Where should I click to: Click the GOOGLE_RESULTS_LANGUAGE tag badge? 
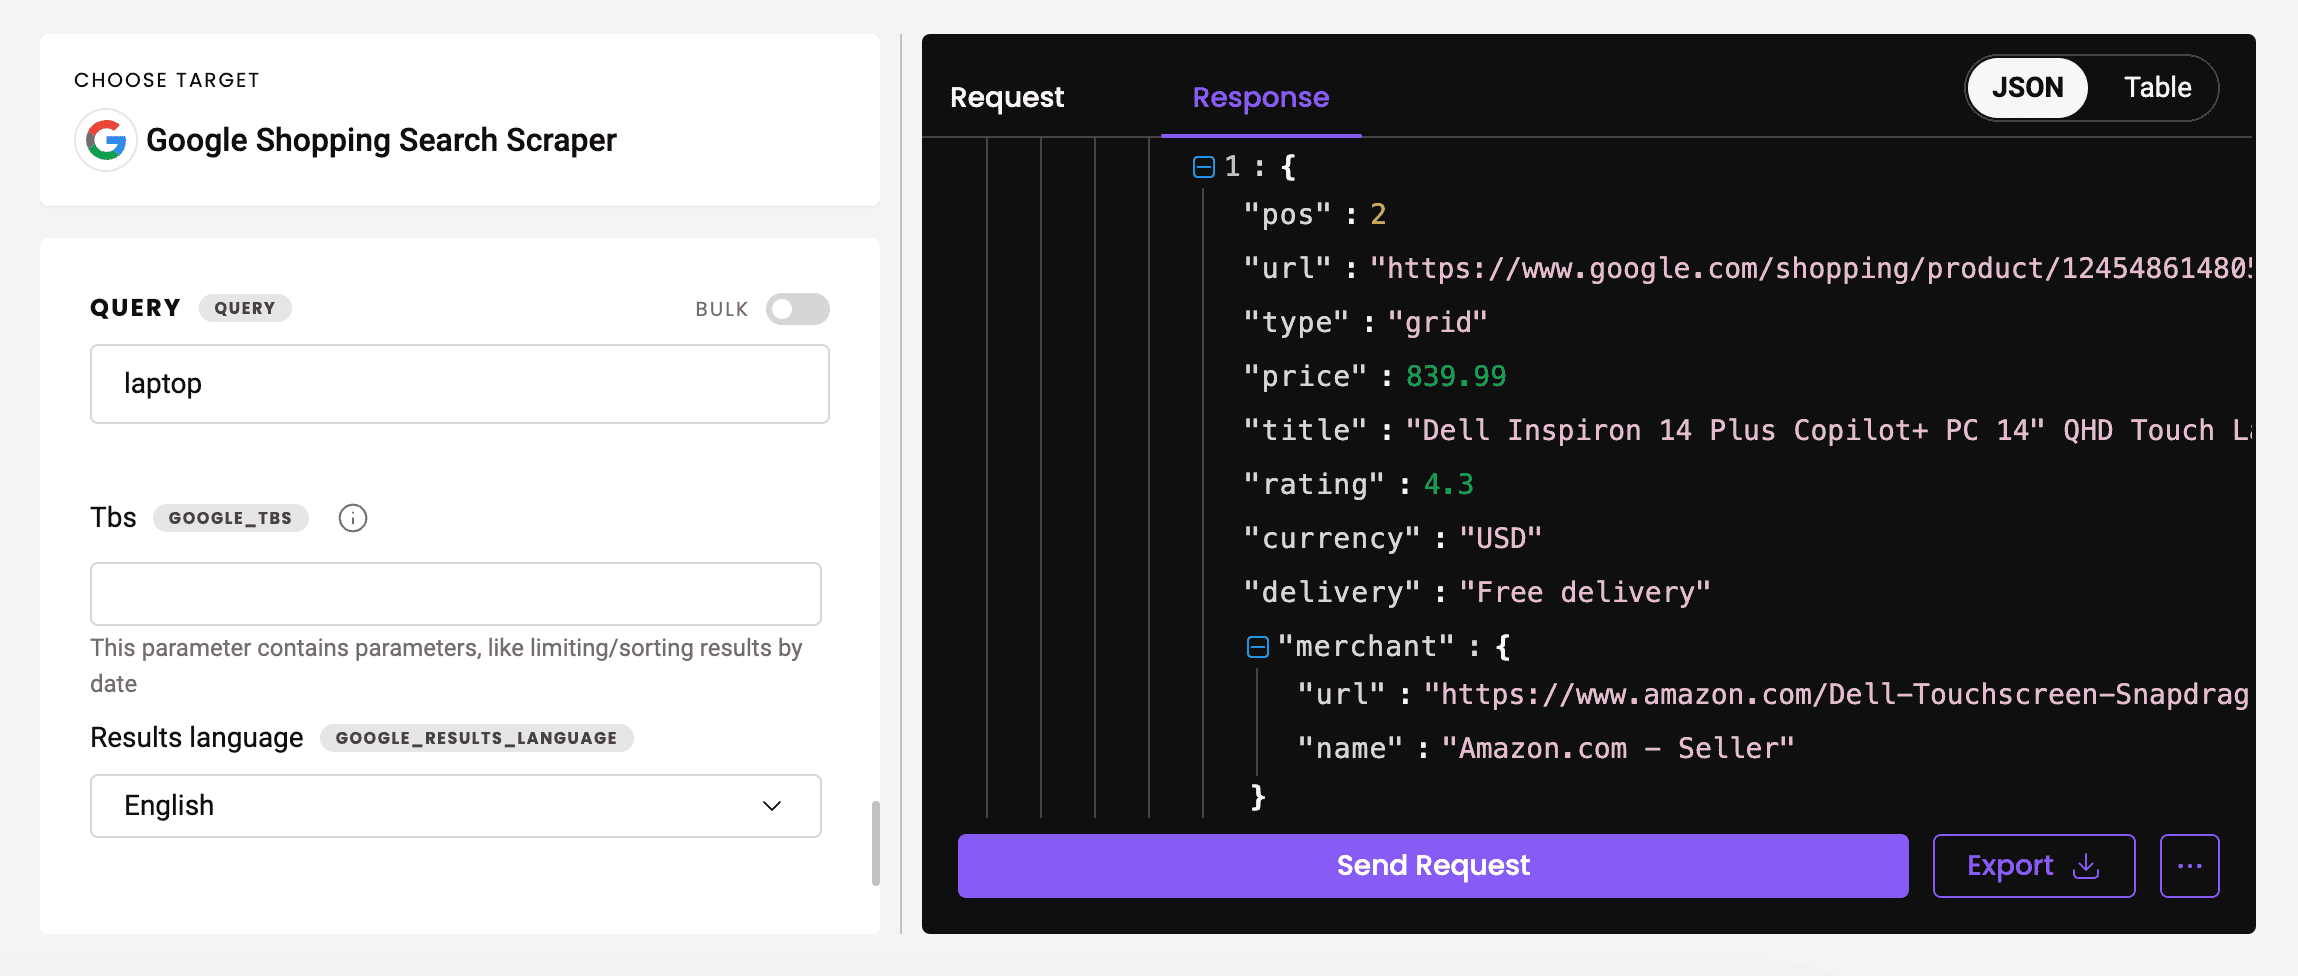pos(476,738)
